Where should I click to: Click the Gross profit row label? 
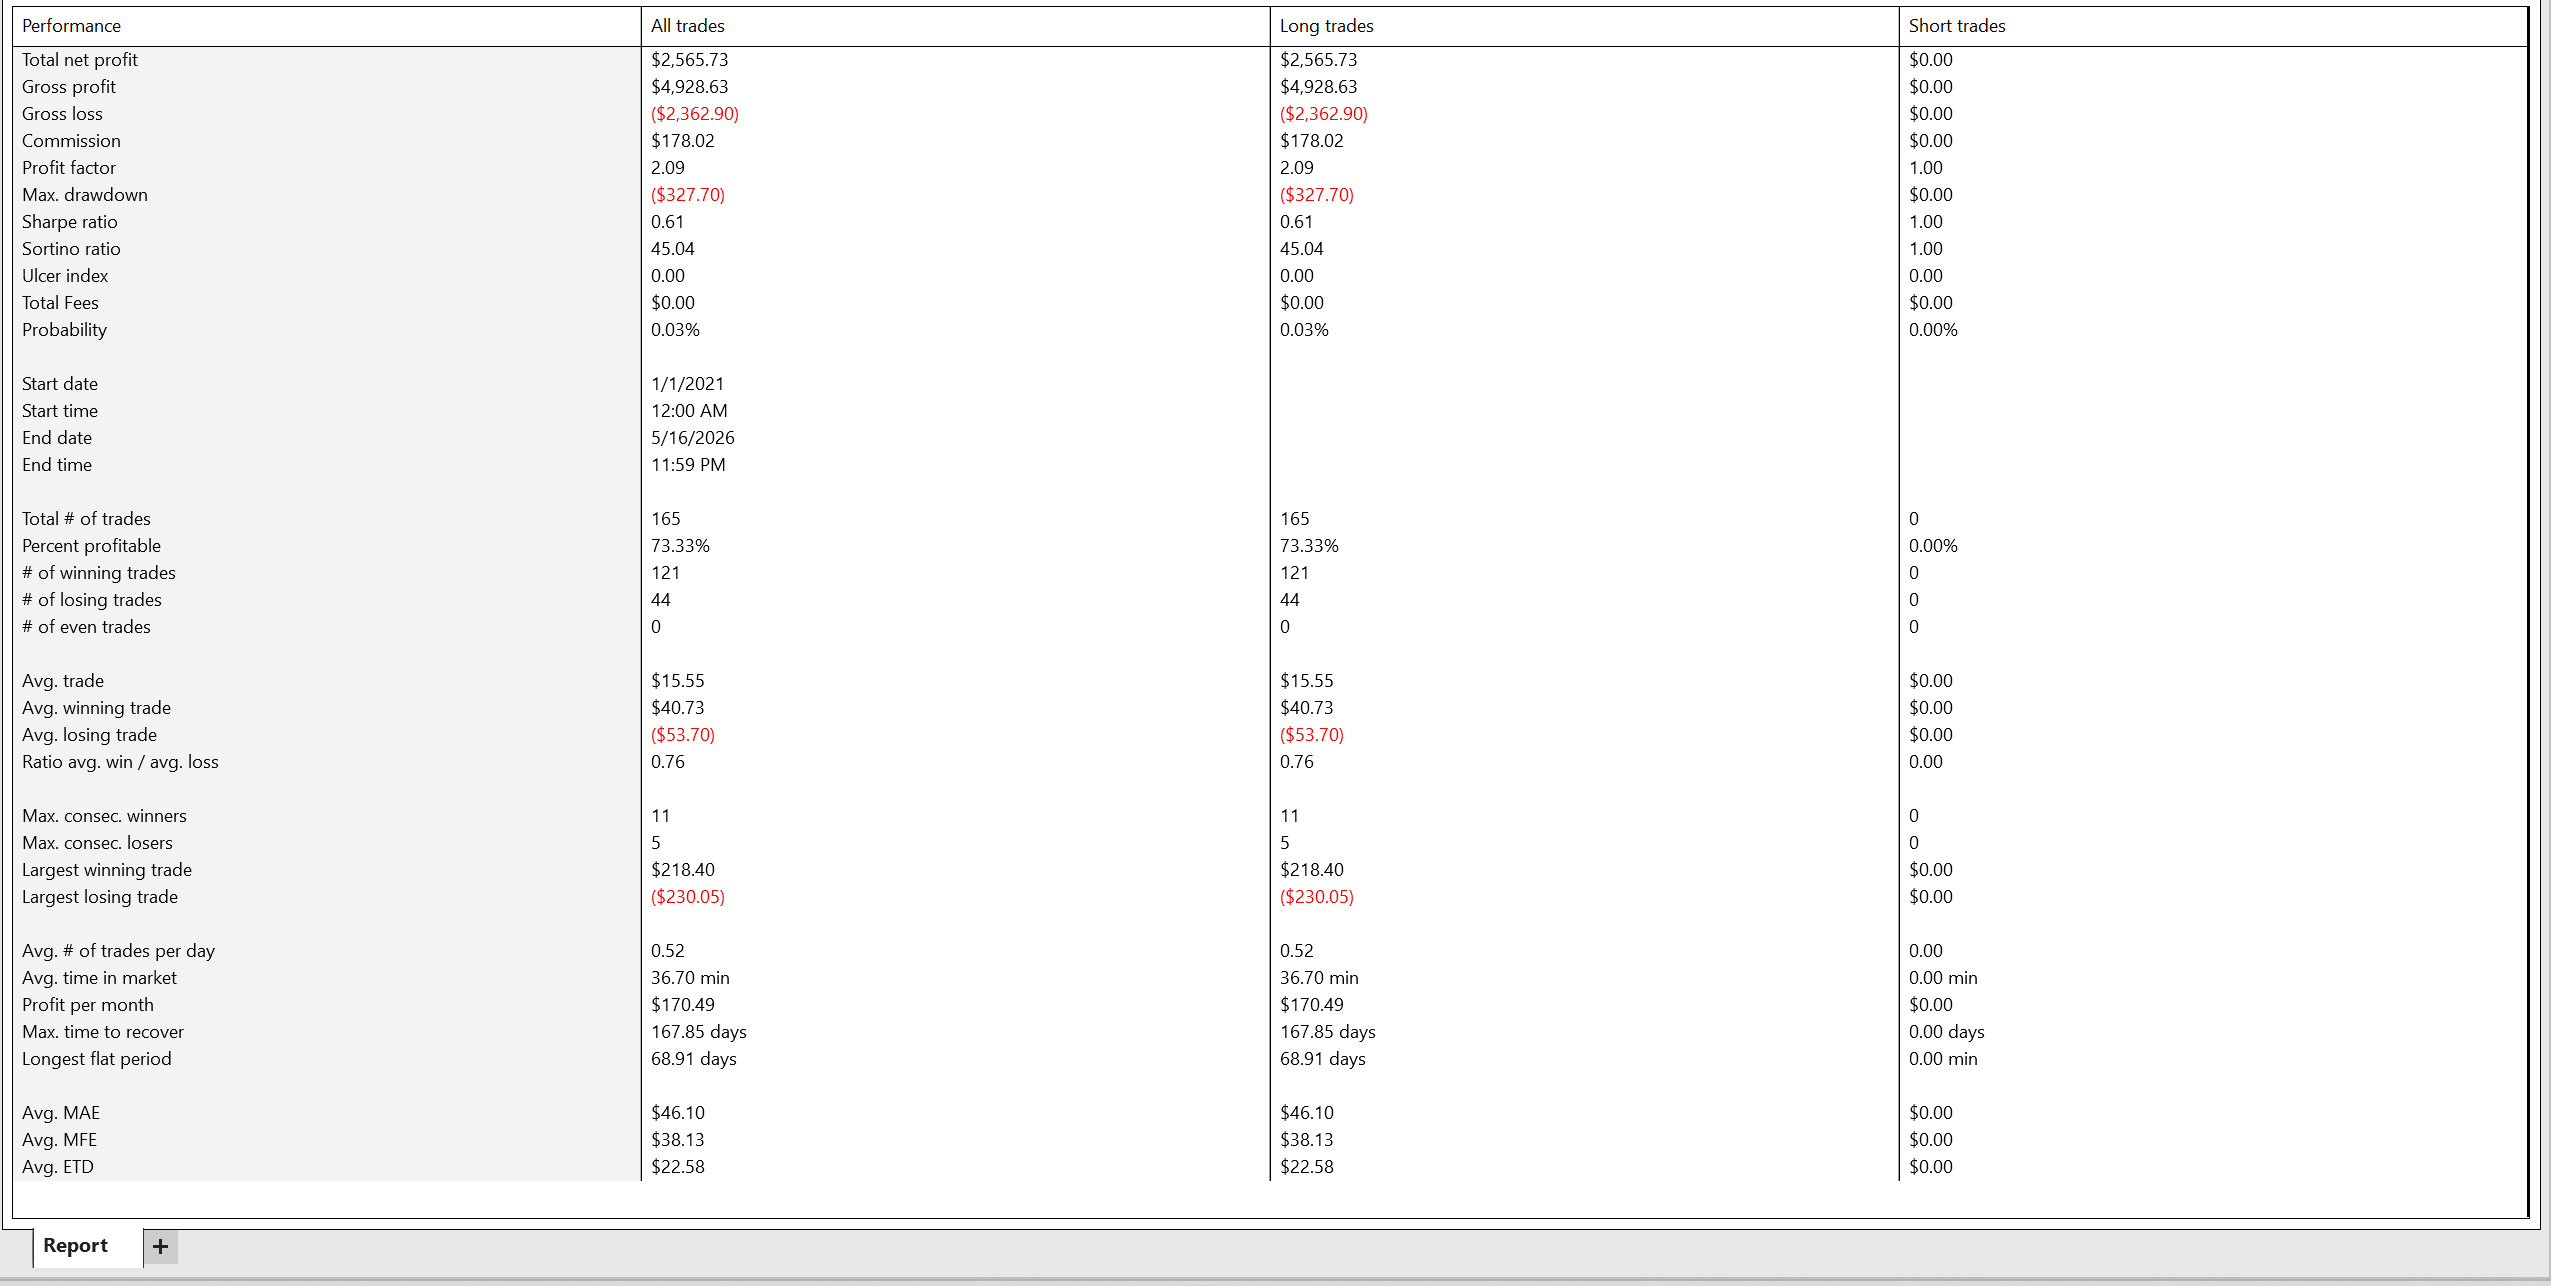(69, 87)
